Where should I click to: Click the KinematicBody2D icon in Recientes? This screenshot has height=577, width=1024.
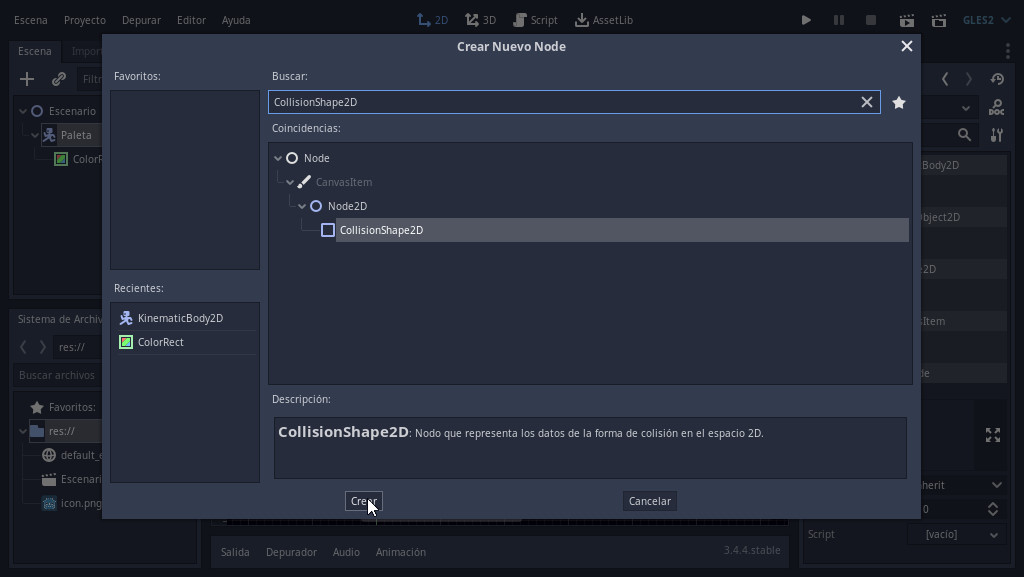tap(126, 318)
